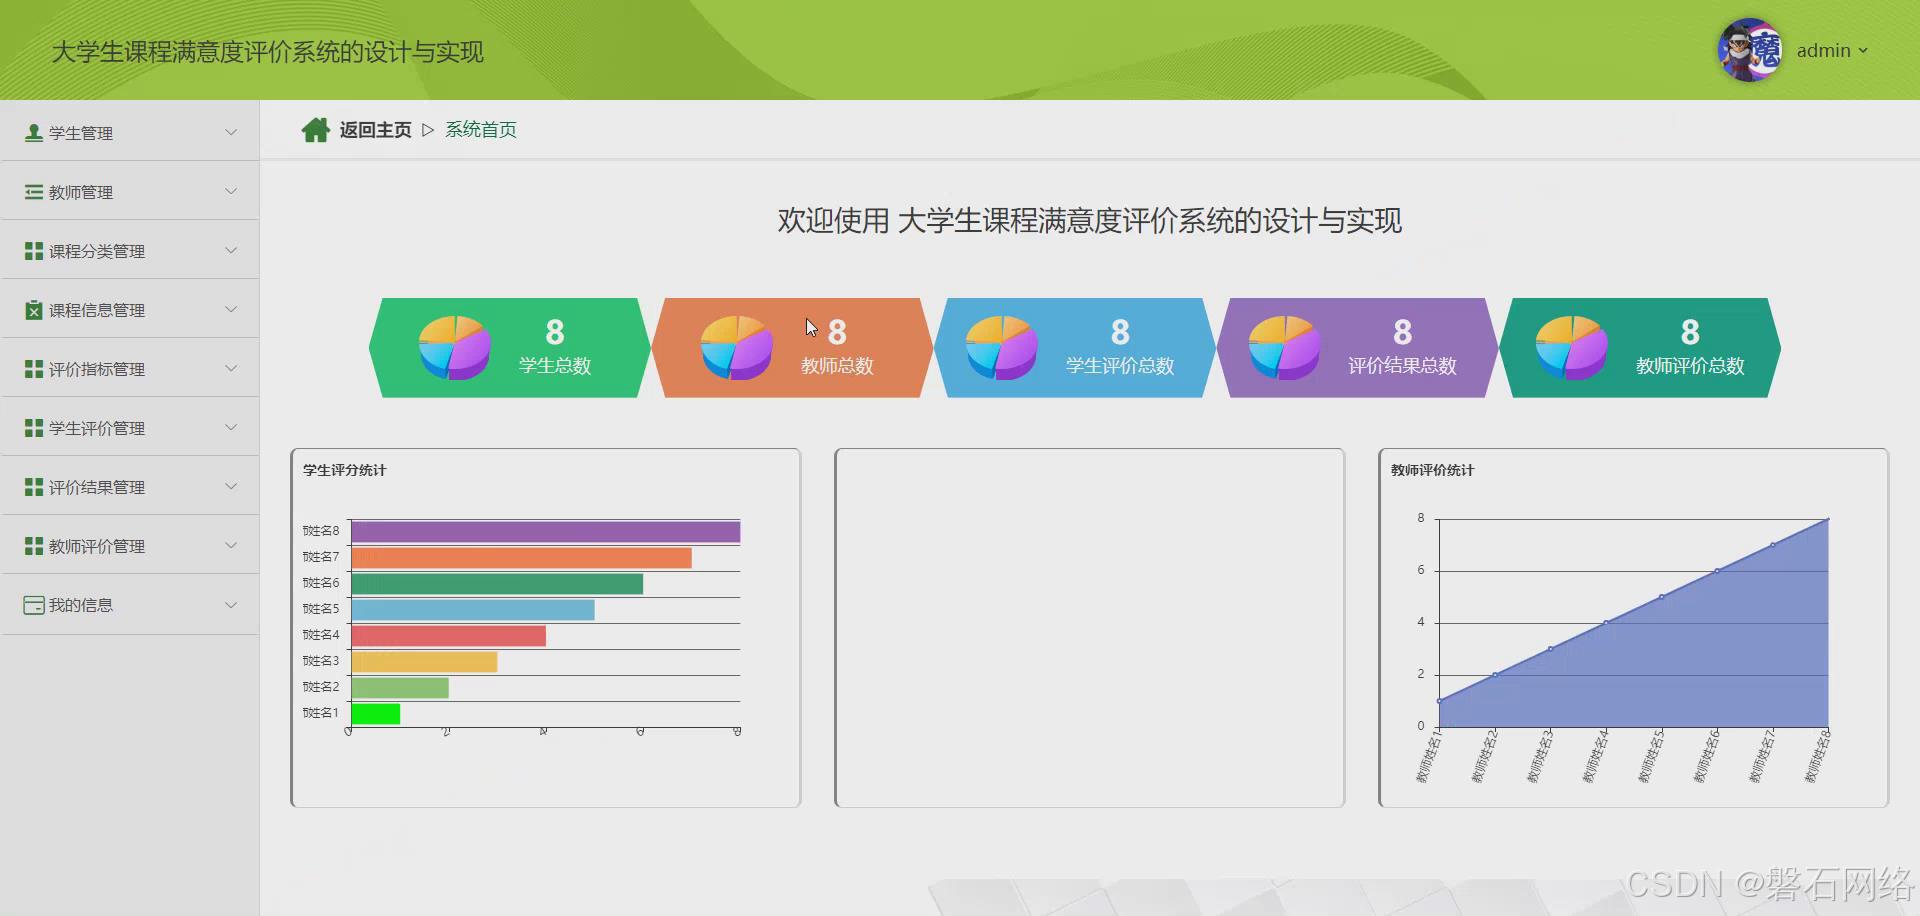Click the 课程分类管理 grid icon
1920x916 pixels.
pyautogui.click(x=33, y=250)
